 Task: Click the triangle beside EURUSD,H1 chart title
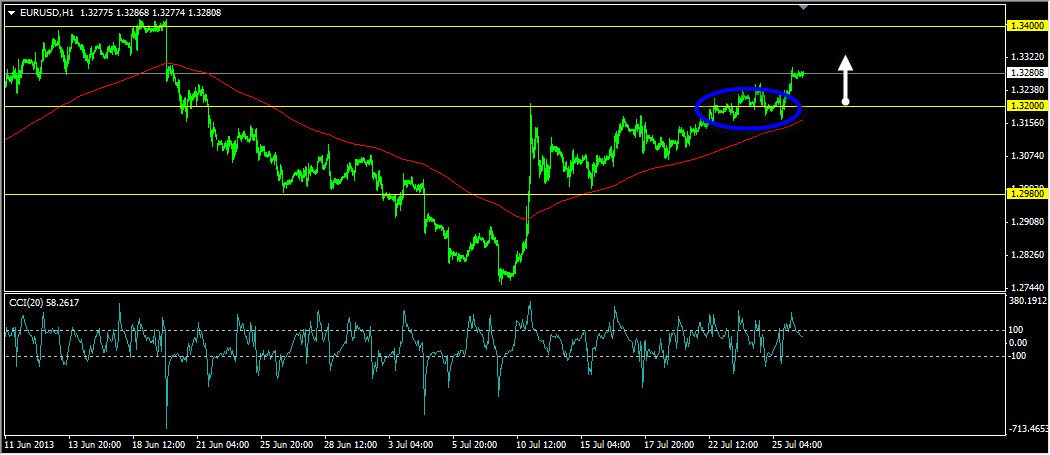[x=11, y=12]
